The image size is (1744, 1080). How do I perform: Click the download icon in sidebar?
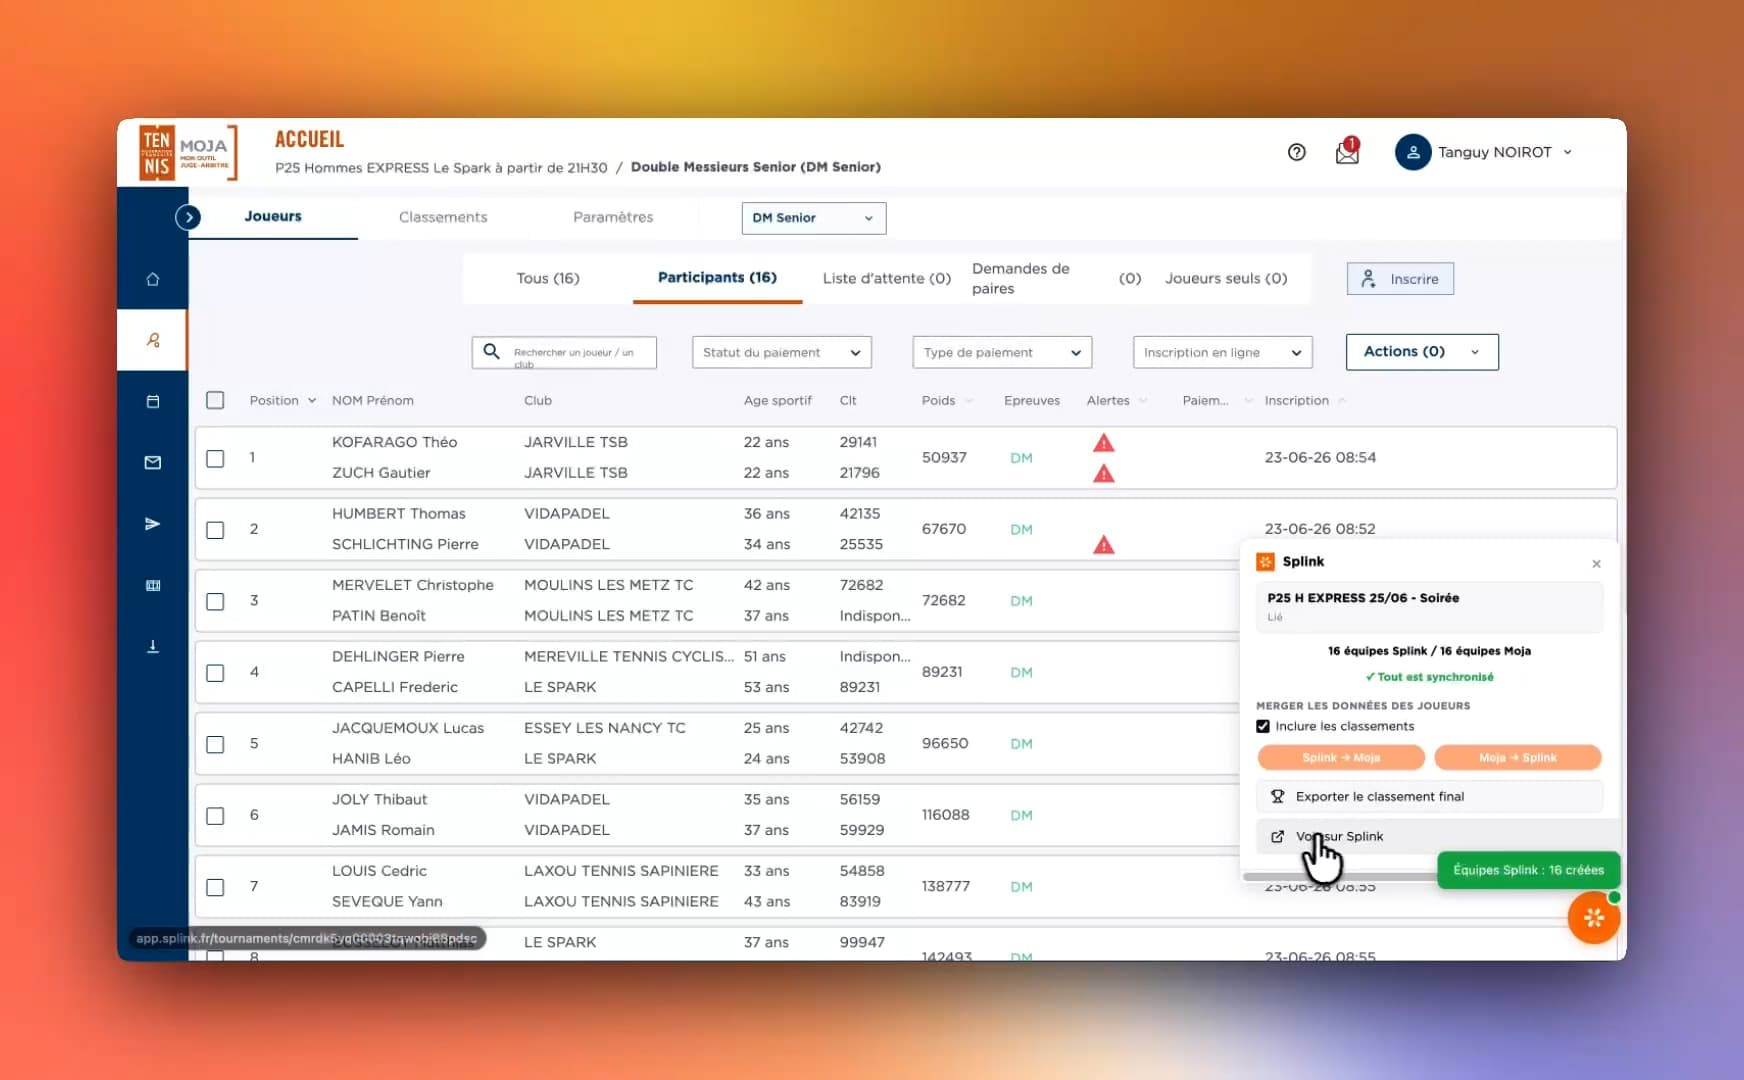(x=152, y=646)
